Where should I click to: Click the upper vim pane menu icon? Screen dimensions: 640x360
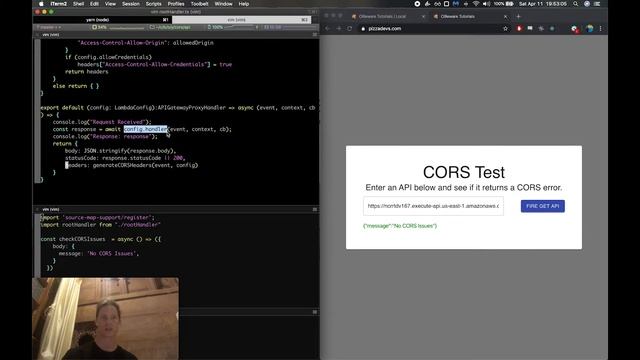pos(315,35)
